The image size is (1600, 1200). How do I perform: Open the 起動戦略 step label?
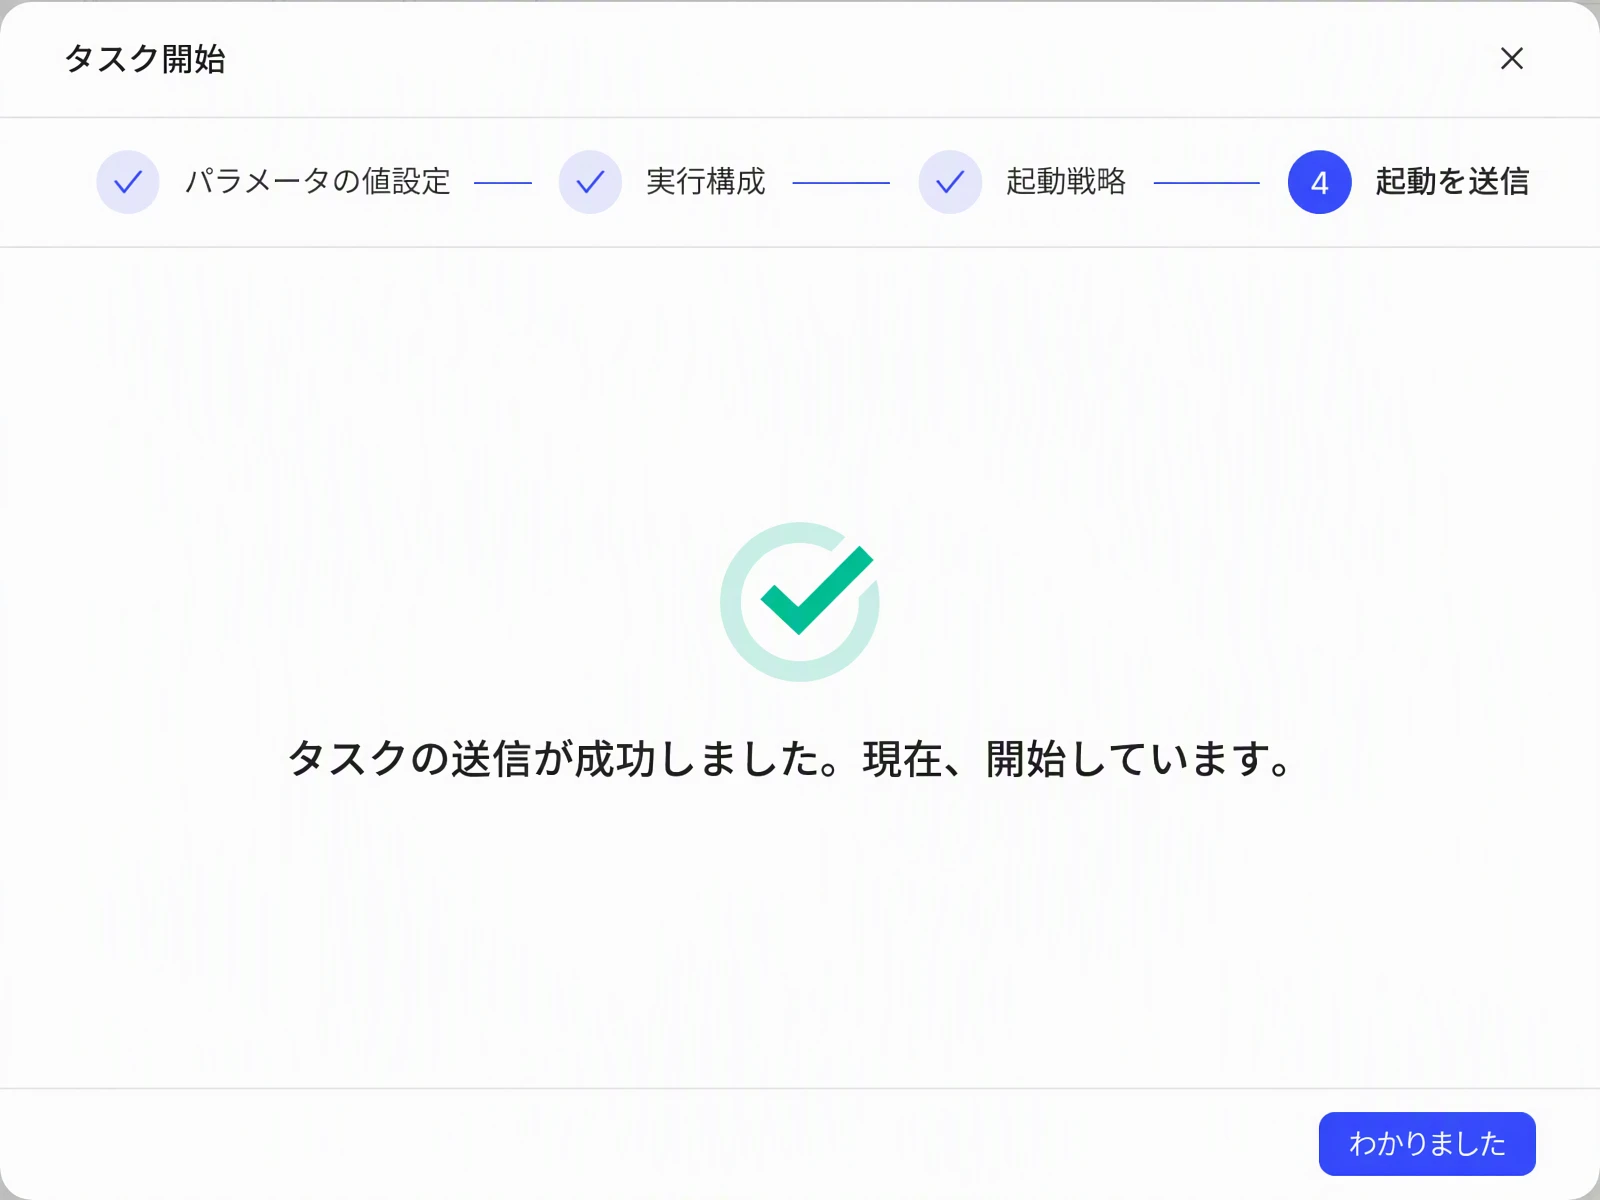(1066, 182)
